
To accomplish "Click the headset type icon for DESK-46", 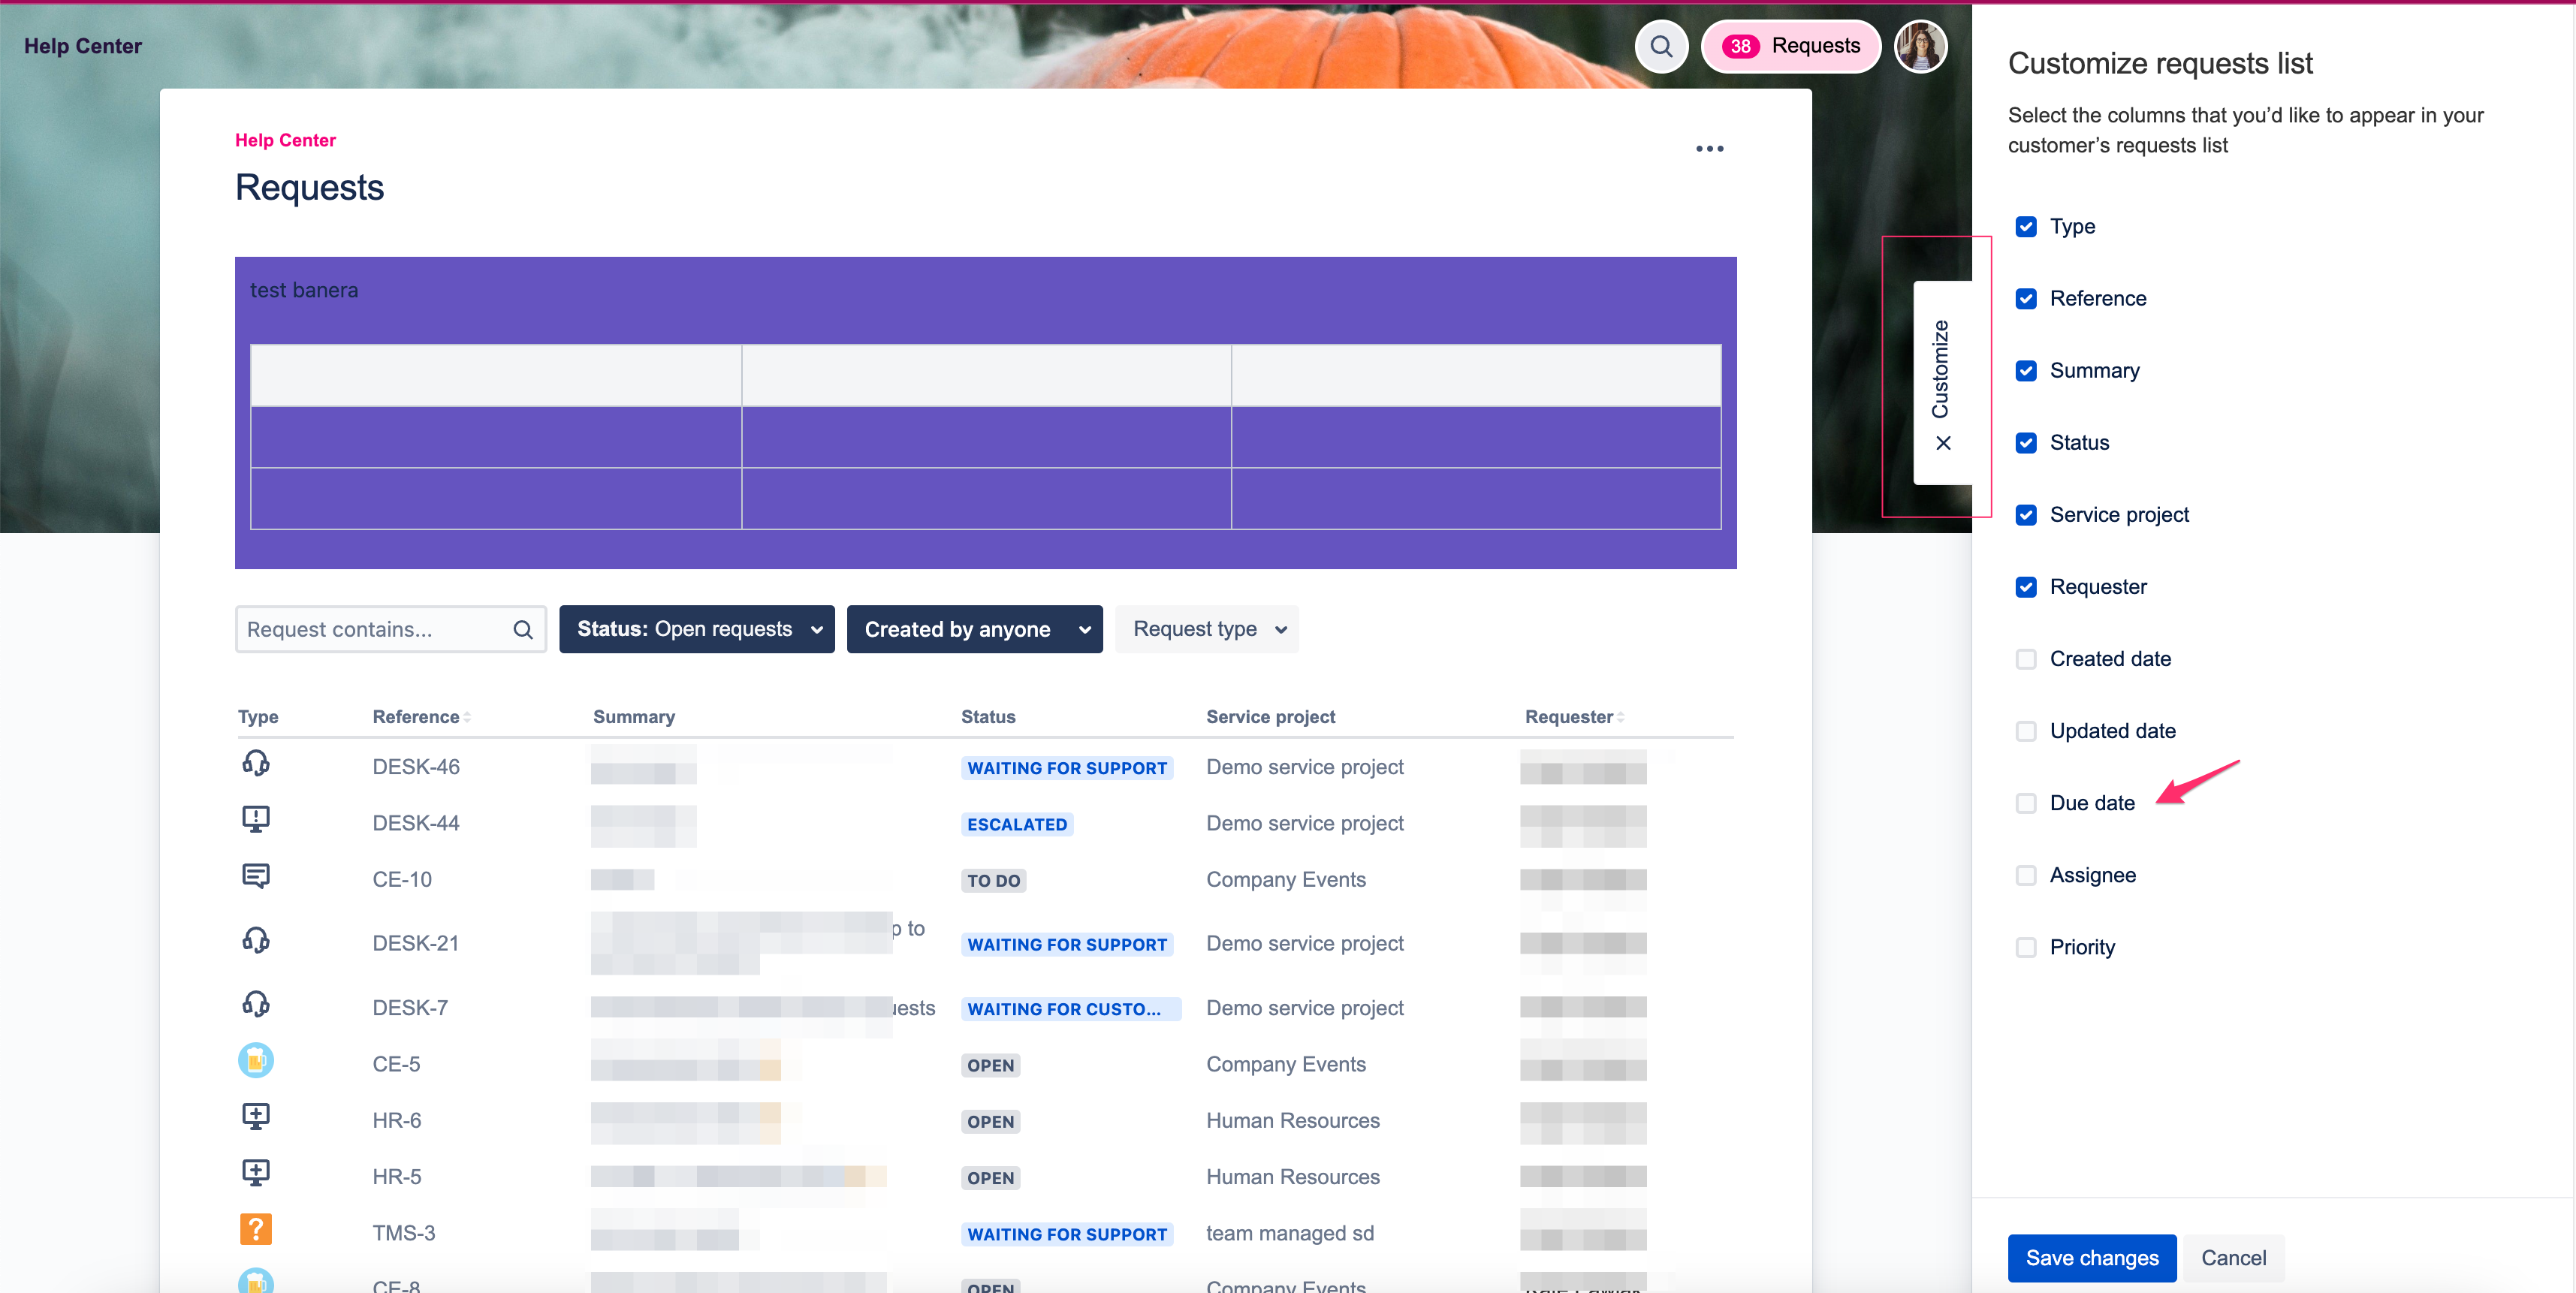I will (256, 764).
